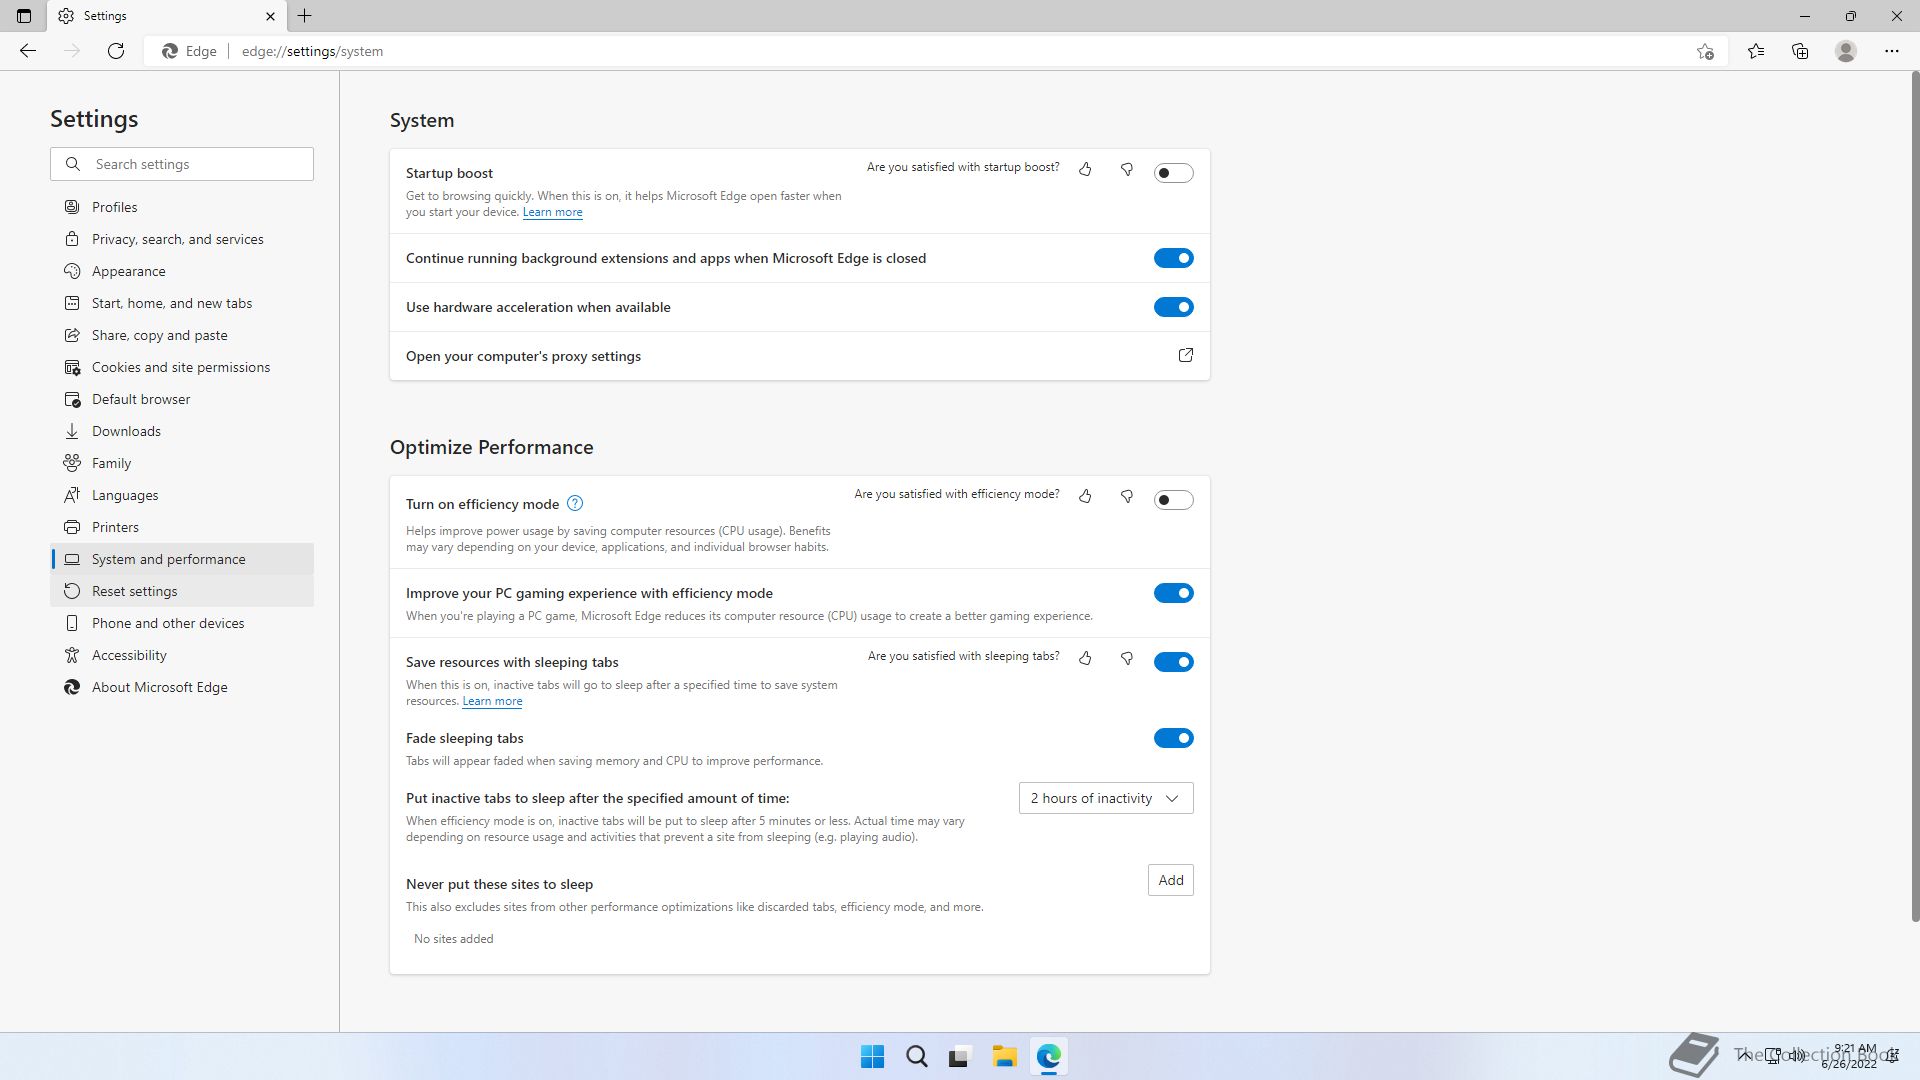This screenshot has width=1920, height=1080.
Task: Turn off Fade sleeping tabs toggle
Action: [1173, 738]
